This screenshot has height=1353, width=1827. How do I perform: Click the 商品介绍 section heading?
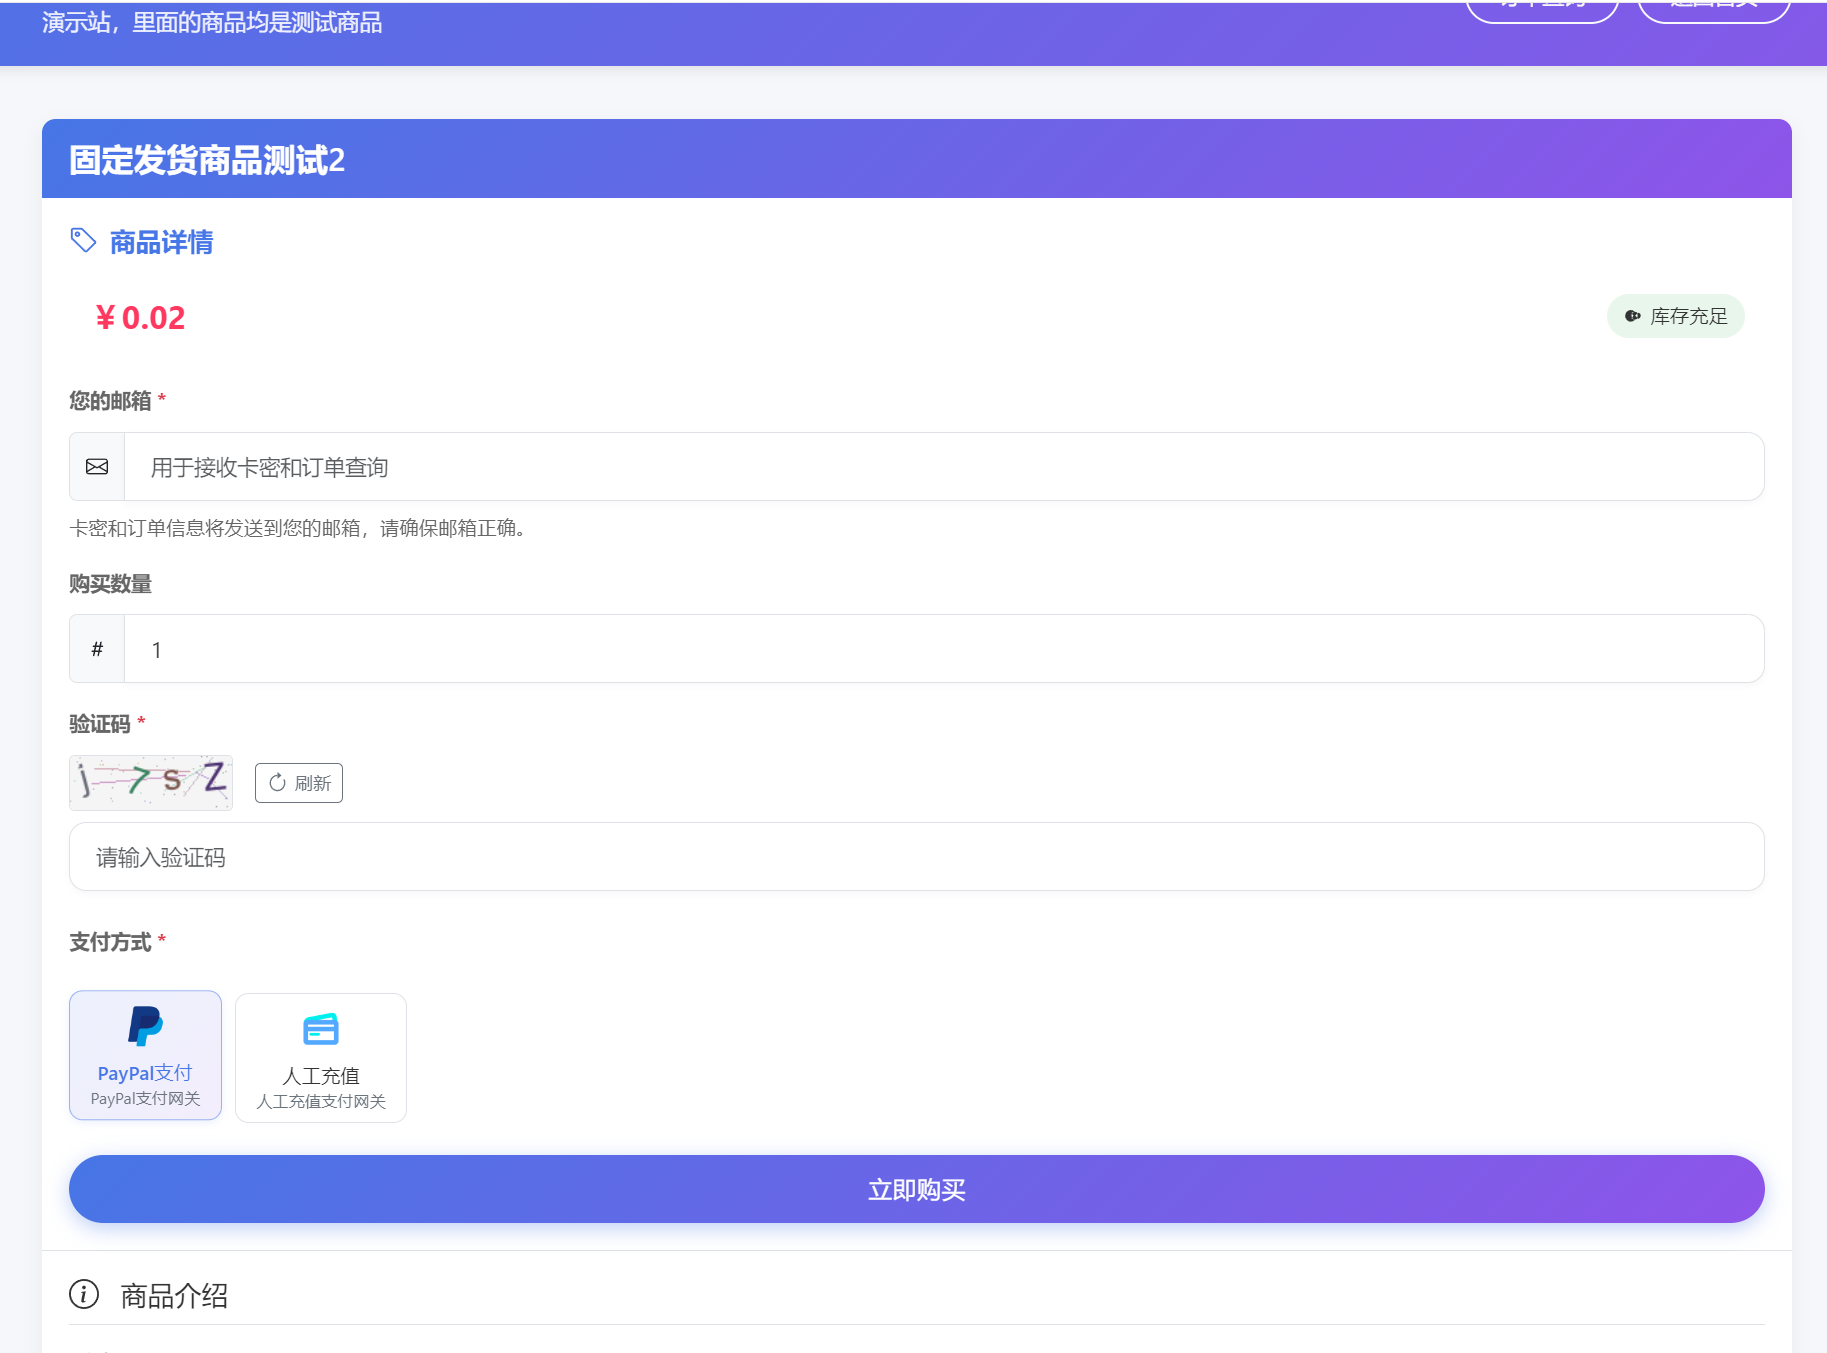point(174,1296)
